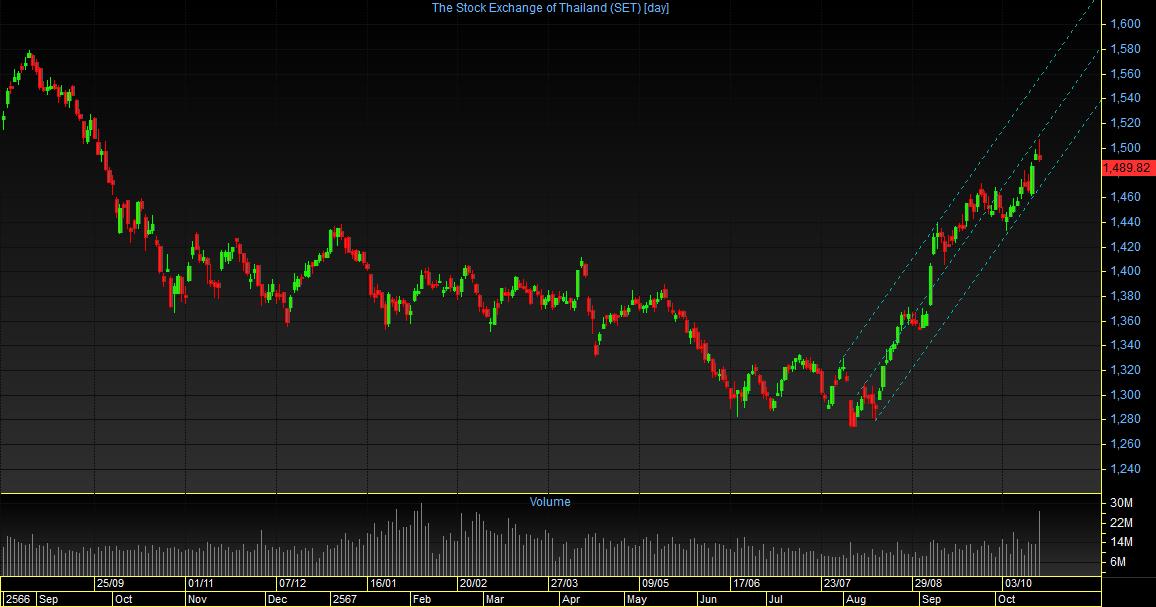Click the 17/06 date marker
Image resolution: width=1156 pixels, height=607 pixels.
coord(746,583)
